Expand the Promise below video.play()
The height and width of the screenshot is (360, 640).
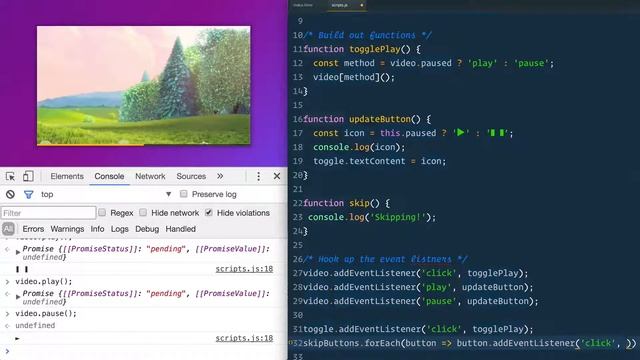pos(18,297)
